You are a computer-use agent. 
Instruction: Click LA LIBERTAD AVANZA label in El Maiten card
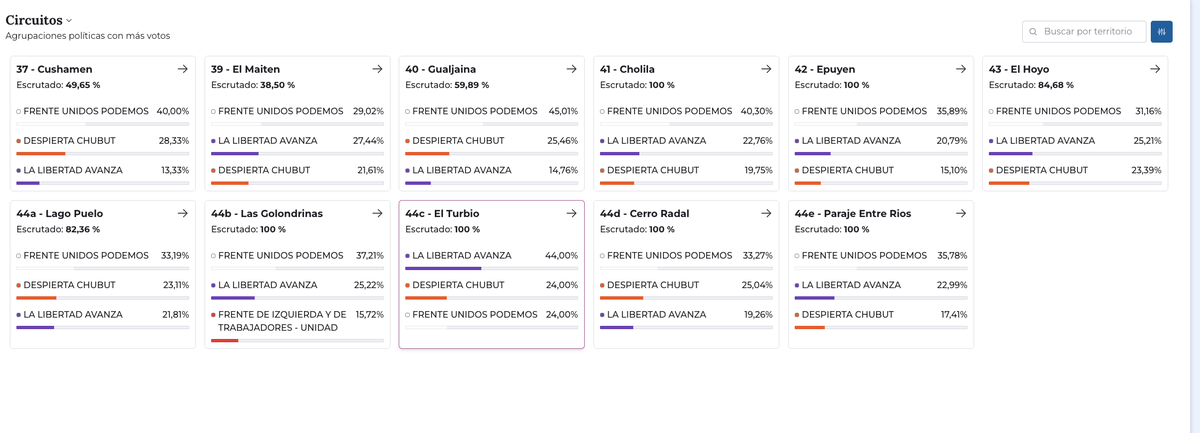[x=267, y=141]
